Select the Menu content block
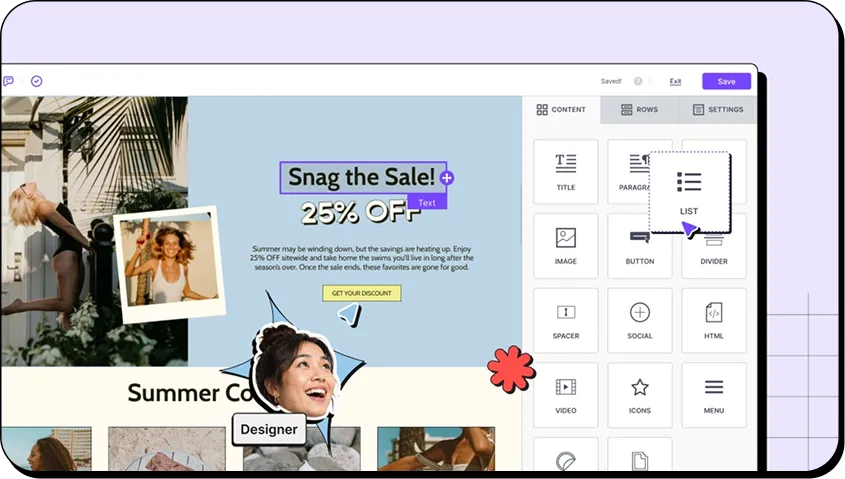The height and width of the screenshot is (479, 845). [x=714, y=395]
